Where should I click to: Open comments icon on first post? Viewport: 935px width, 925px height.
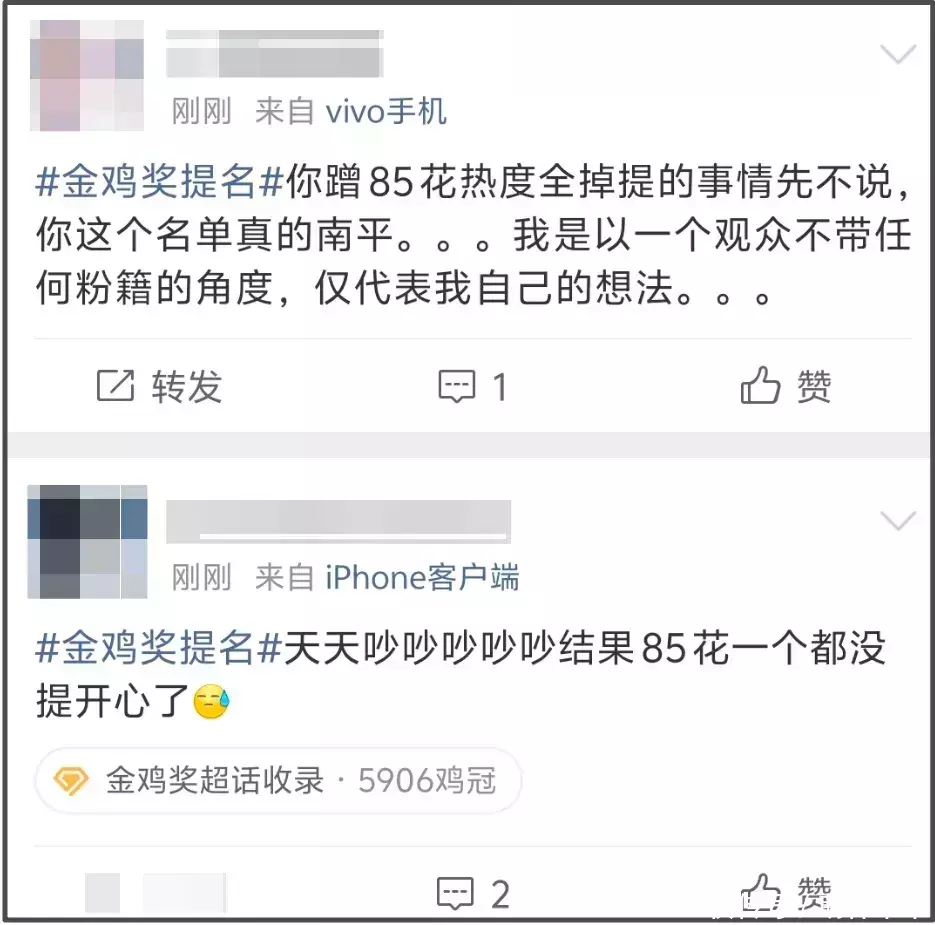click(x=457, y=386)
